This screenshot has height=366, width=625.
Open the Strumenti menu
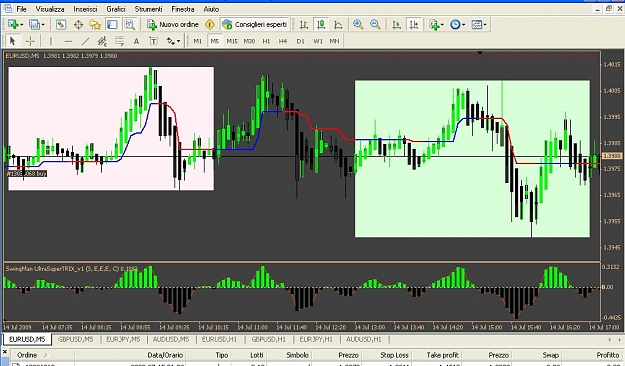tap(148, 9)
